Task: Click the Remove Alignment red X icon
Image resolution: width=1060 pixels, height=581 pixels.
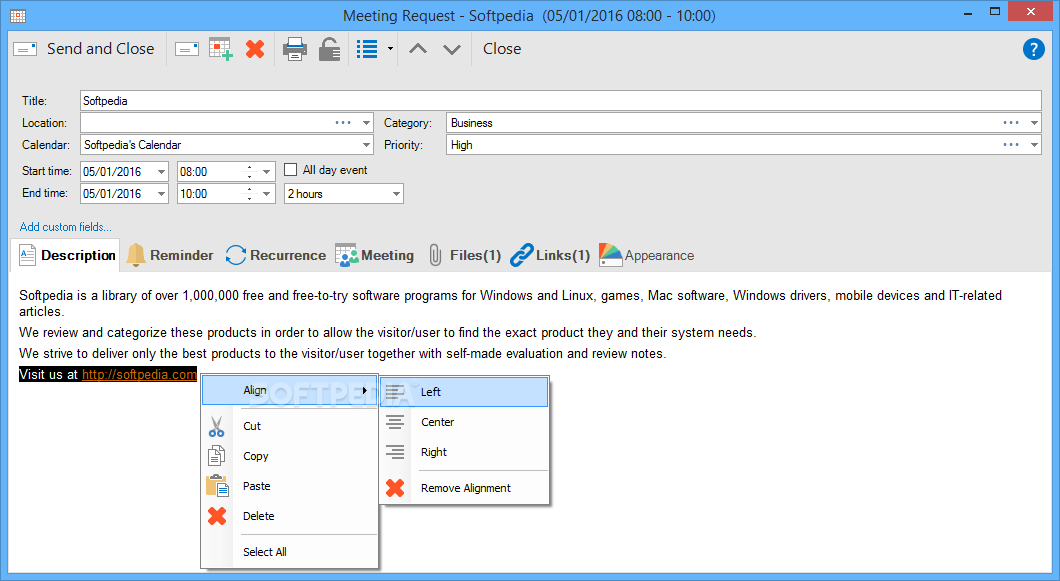Action: [x=395, y=488]
